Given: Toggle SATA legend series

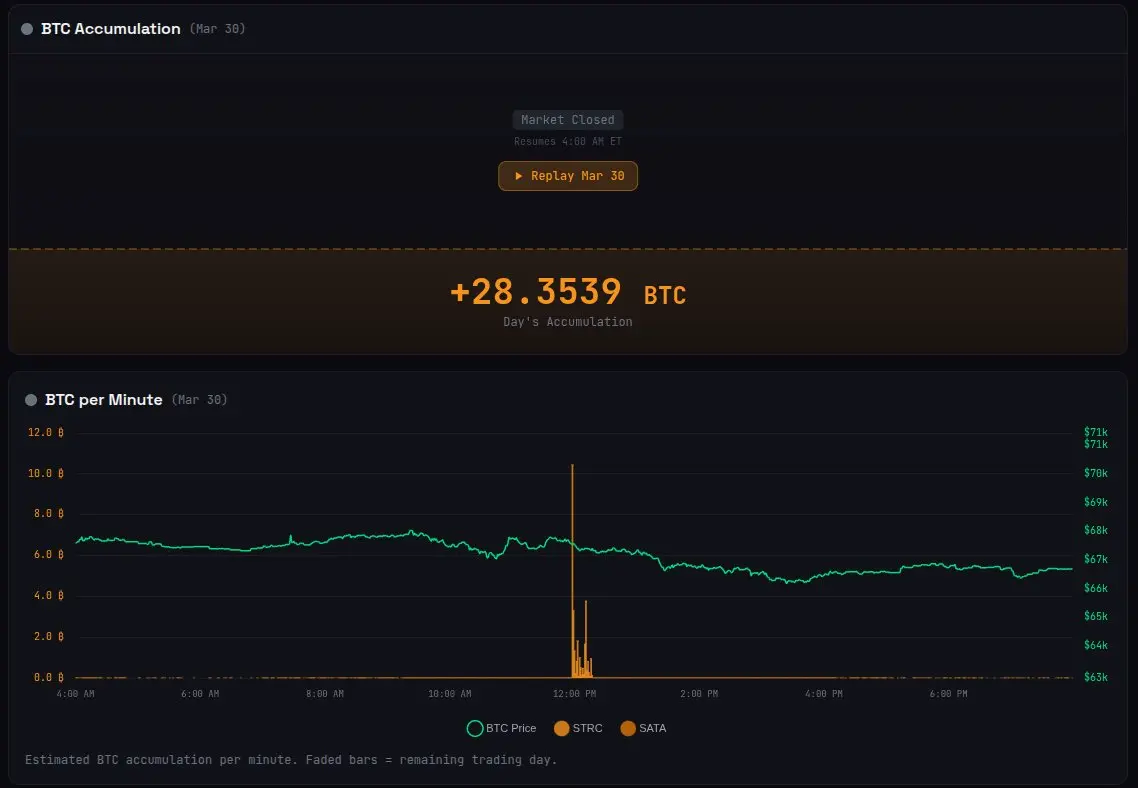Looking at the screenshot, I should tap(644, 729).
